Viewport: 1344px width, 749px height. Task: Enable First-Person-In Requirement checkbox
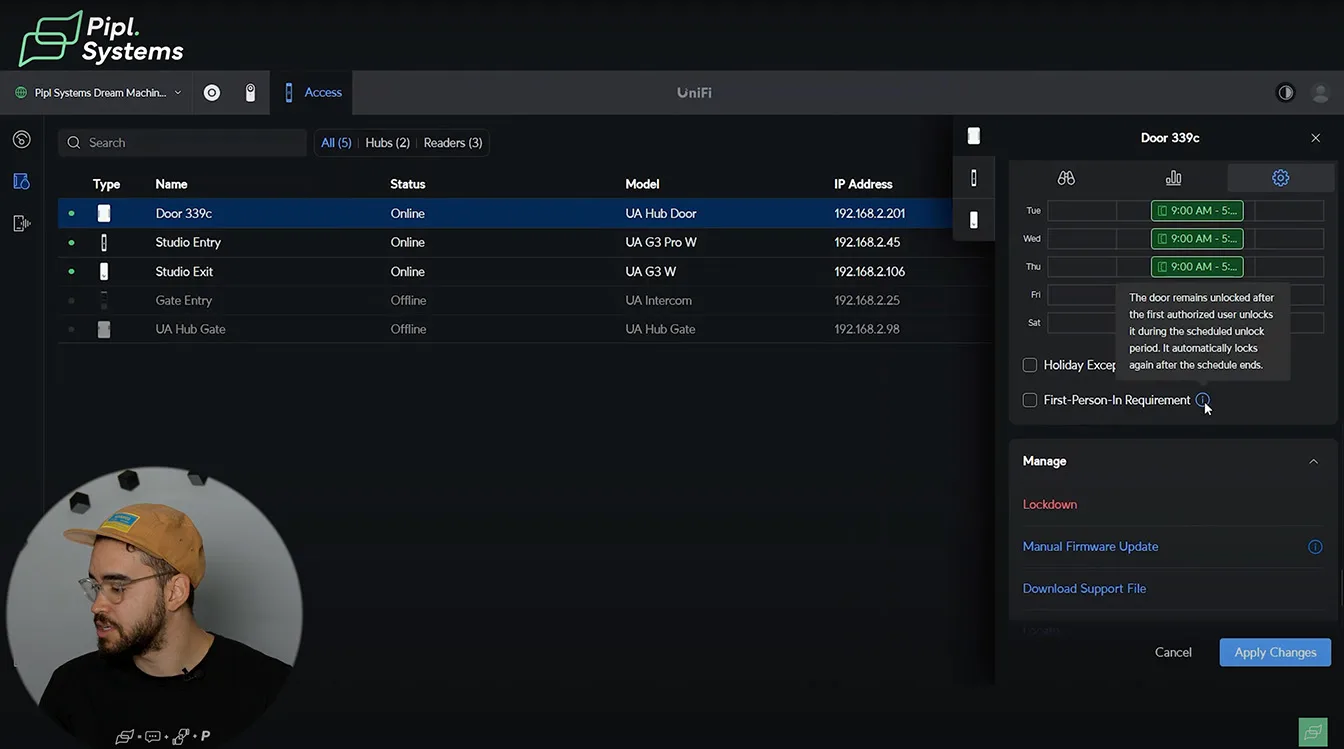[x=1030, y=400]
